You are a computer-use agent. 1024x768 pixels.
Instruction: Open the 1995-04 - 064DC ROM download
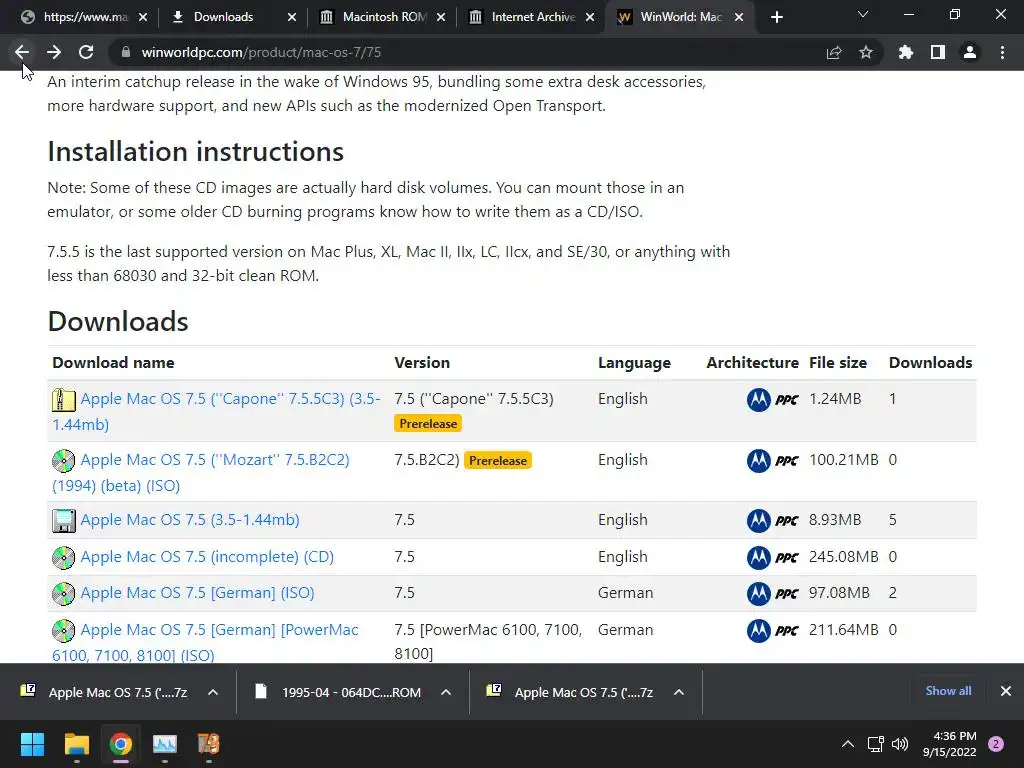click(338, 692)
